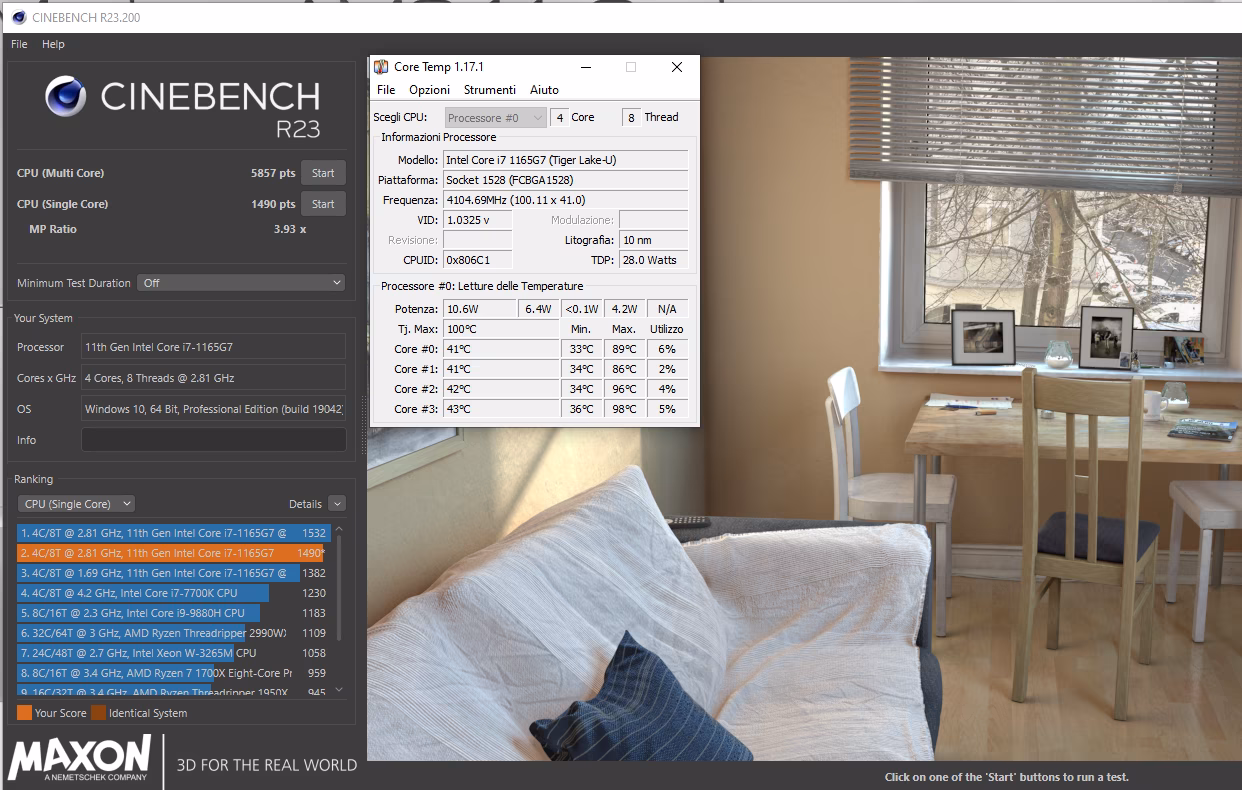Select the Core i9-9880H ranking row
Image resolution: width=1242 pixels, height=790 pixels.
pos(172,613)
